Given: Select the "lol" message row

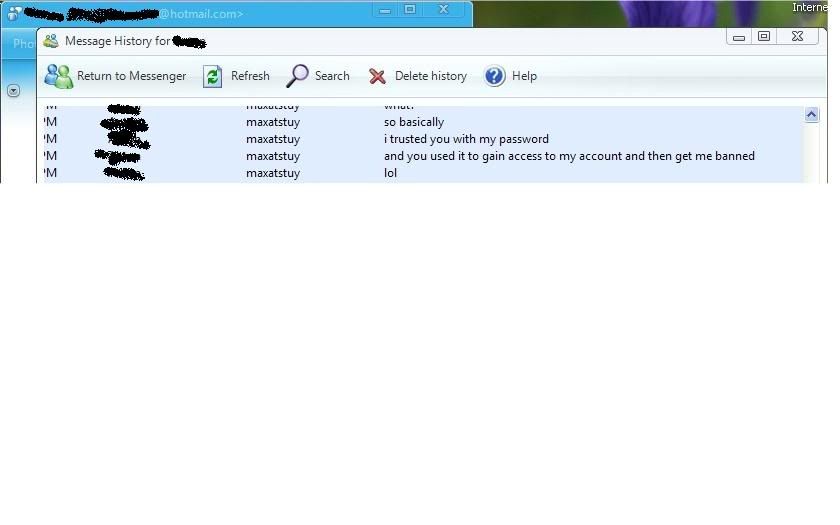Looking at the screenshot, I should point(391,173).
